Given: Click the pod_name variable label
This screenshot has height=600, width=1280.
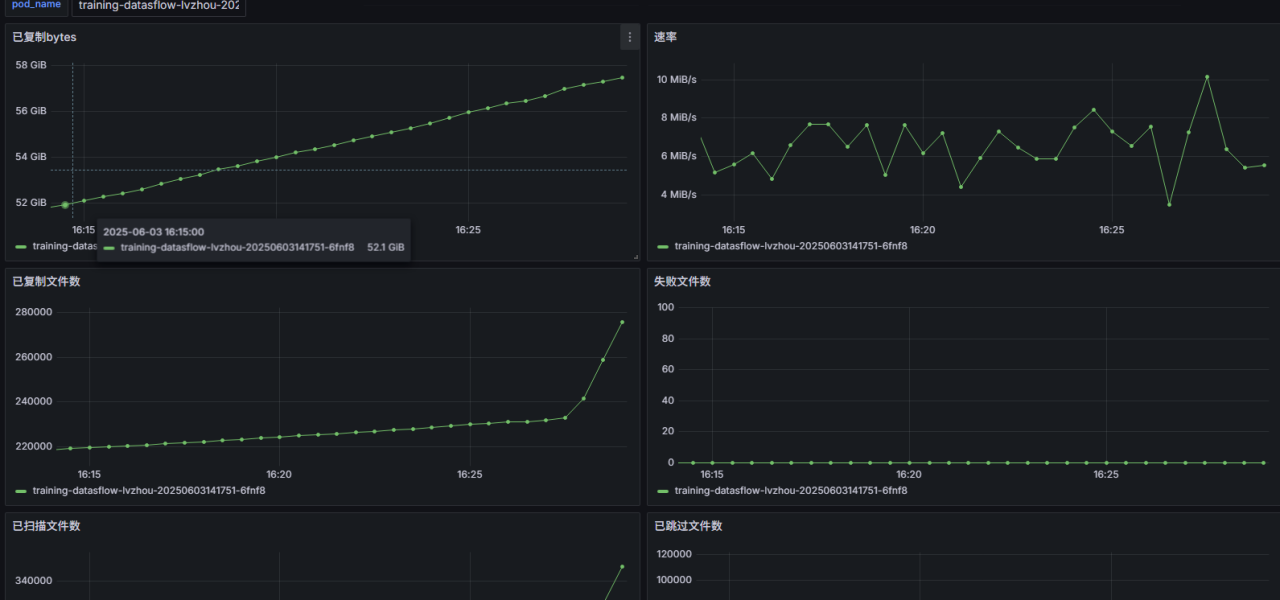Looking at the screenshot, I should click(x=36, y=5).
